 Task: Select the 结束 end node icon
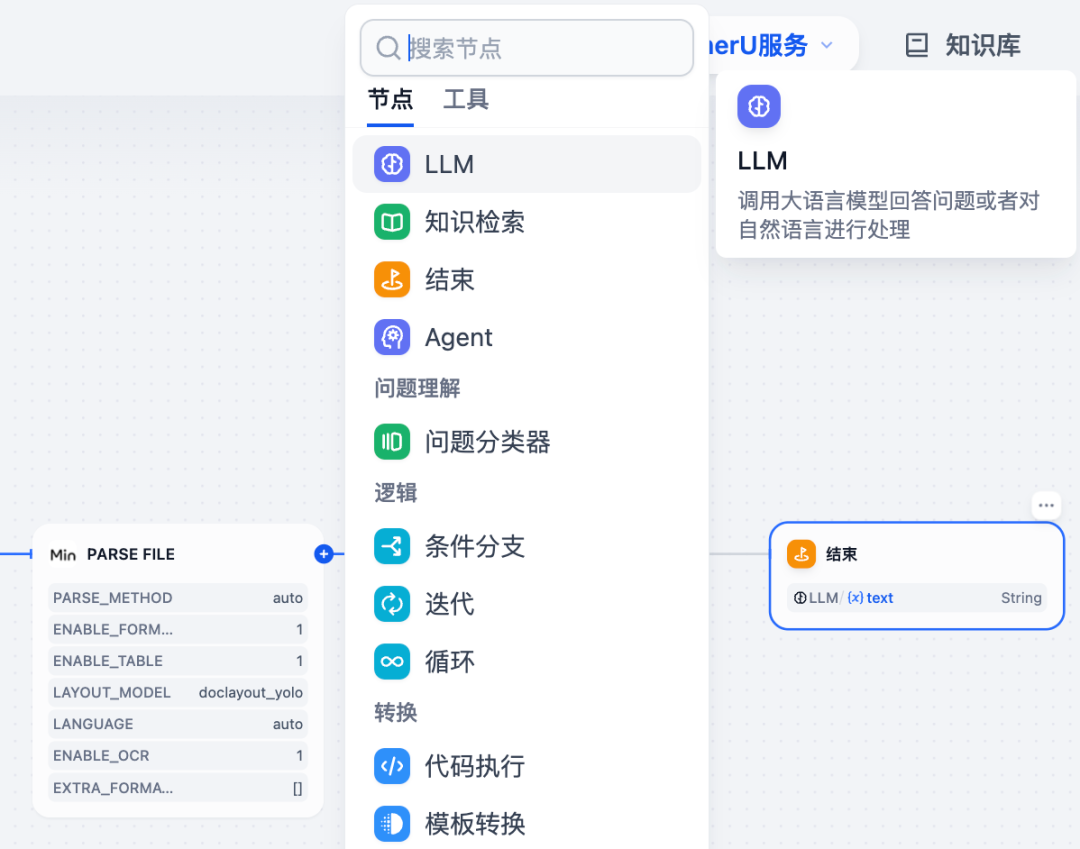[391, 280]
